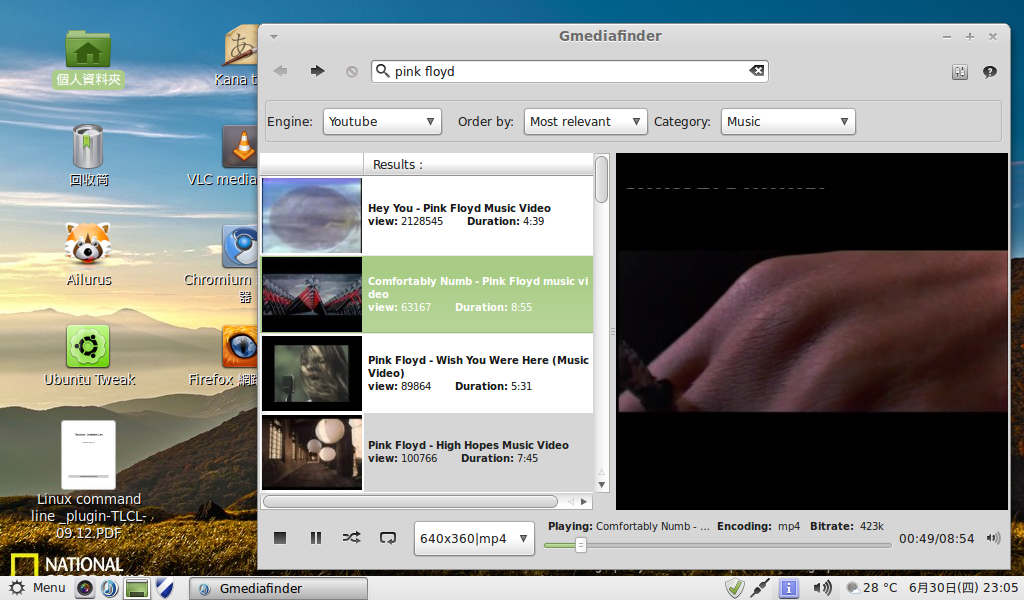Maximize the Gmediafinder window

[970, 37]
